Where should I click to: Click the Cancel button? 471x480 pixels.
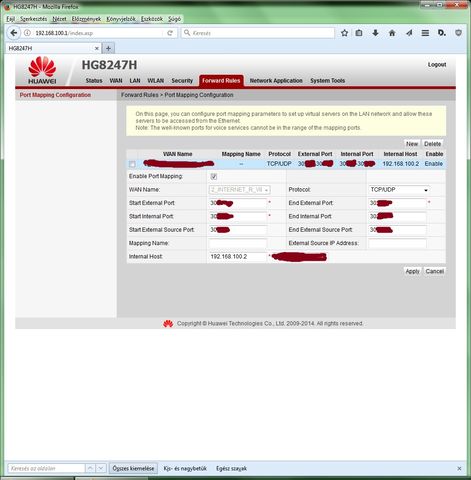435,271
